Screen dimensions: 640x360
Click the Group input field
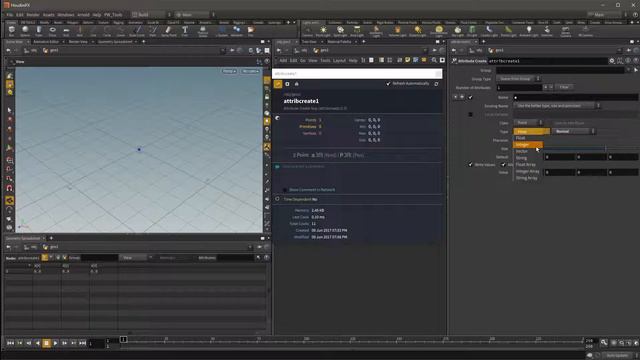pyautogui.click(x=560, y=70)
